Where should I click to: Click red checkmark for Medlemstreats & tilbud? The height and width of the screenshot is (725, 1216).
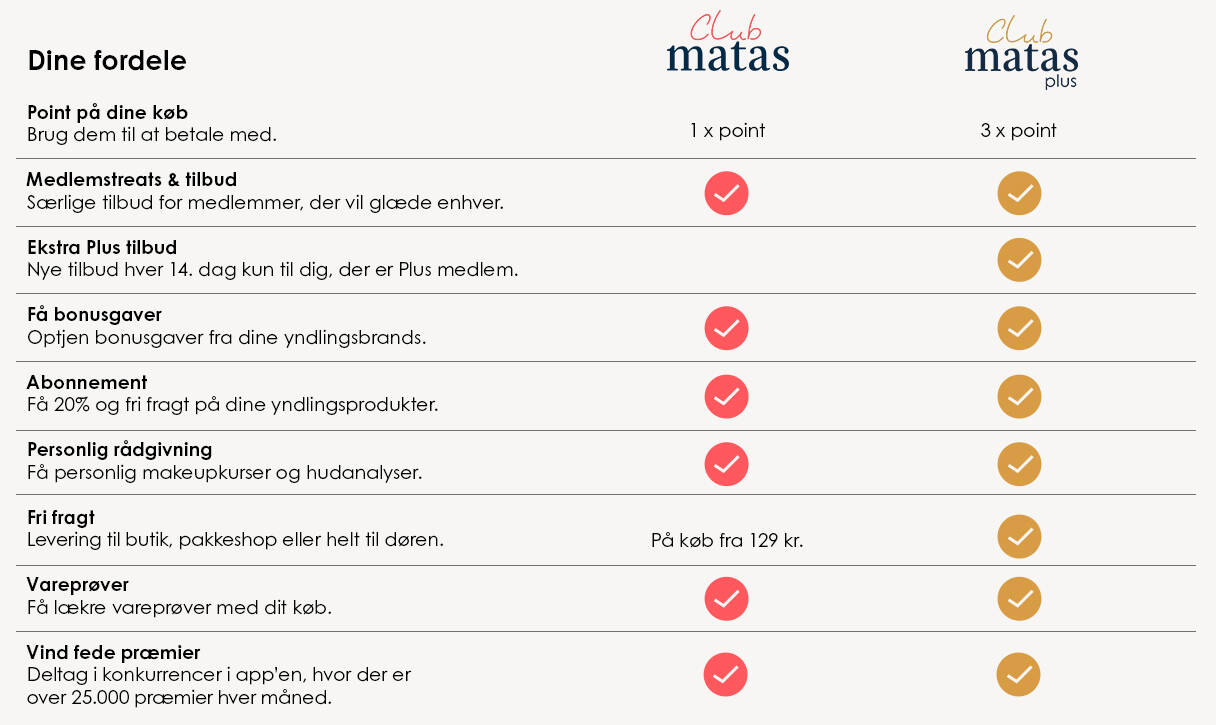[x=726, y=193]
